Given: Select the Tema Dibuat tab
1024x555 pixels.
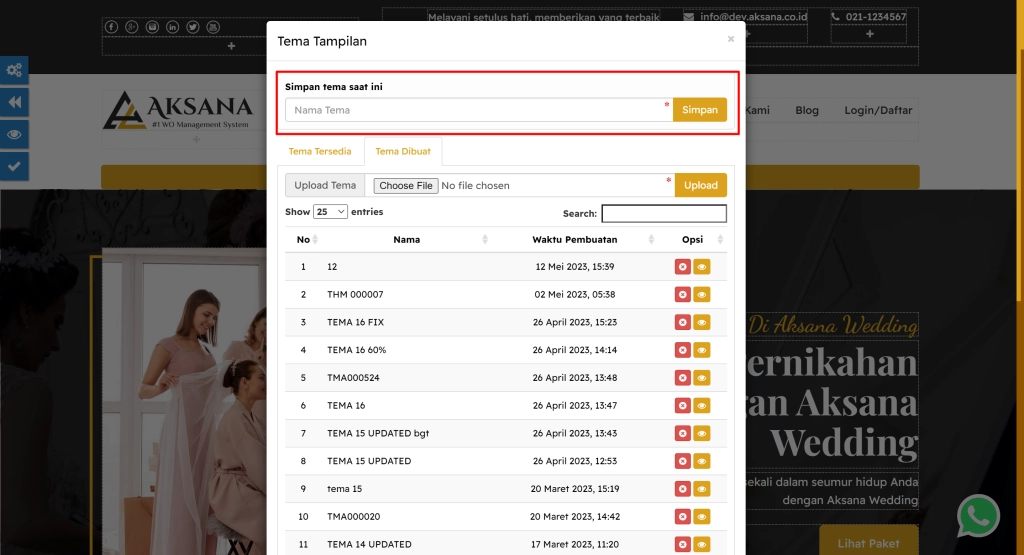Looking at the screenshot, I should (403, 152).
